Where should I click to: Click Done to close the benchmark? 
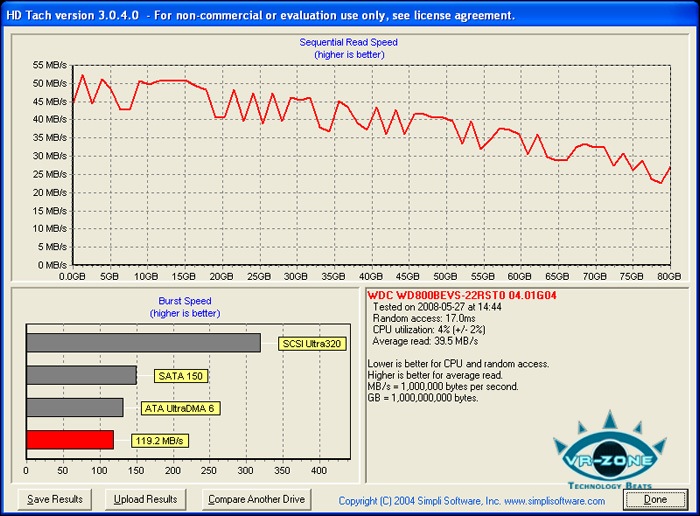click(655, 499)
